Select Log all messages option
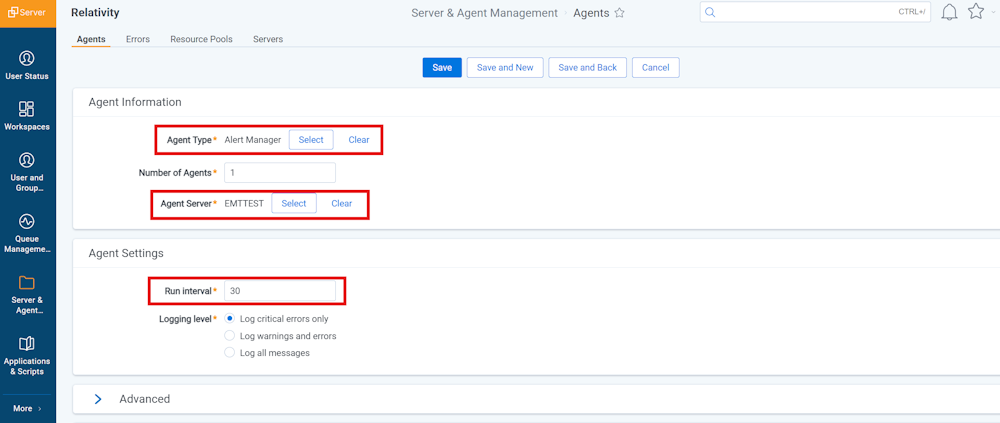The image size is (1000, 423). [x=230, y=353]
